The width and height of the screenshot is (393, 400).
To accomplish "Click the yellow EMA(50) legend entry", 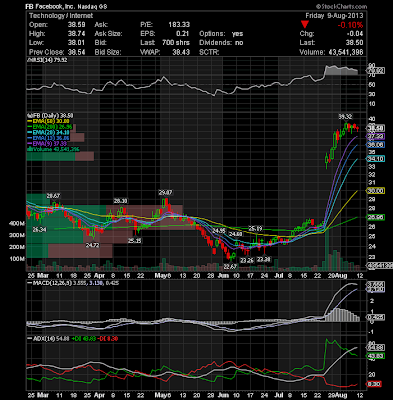I will pos(48,121).
